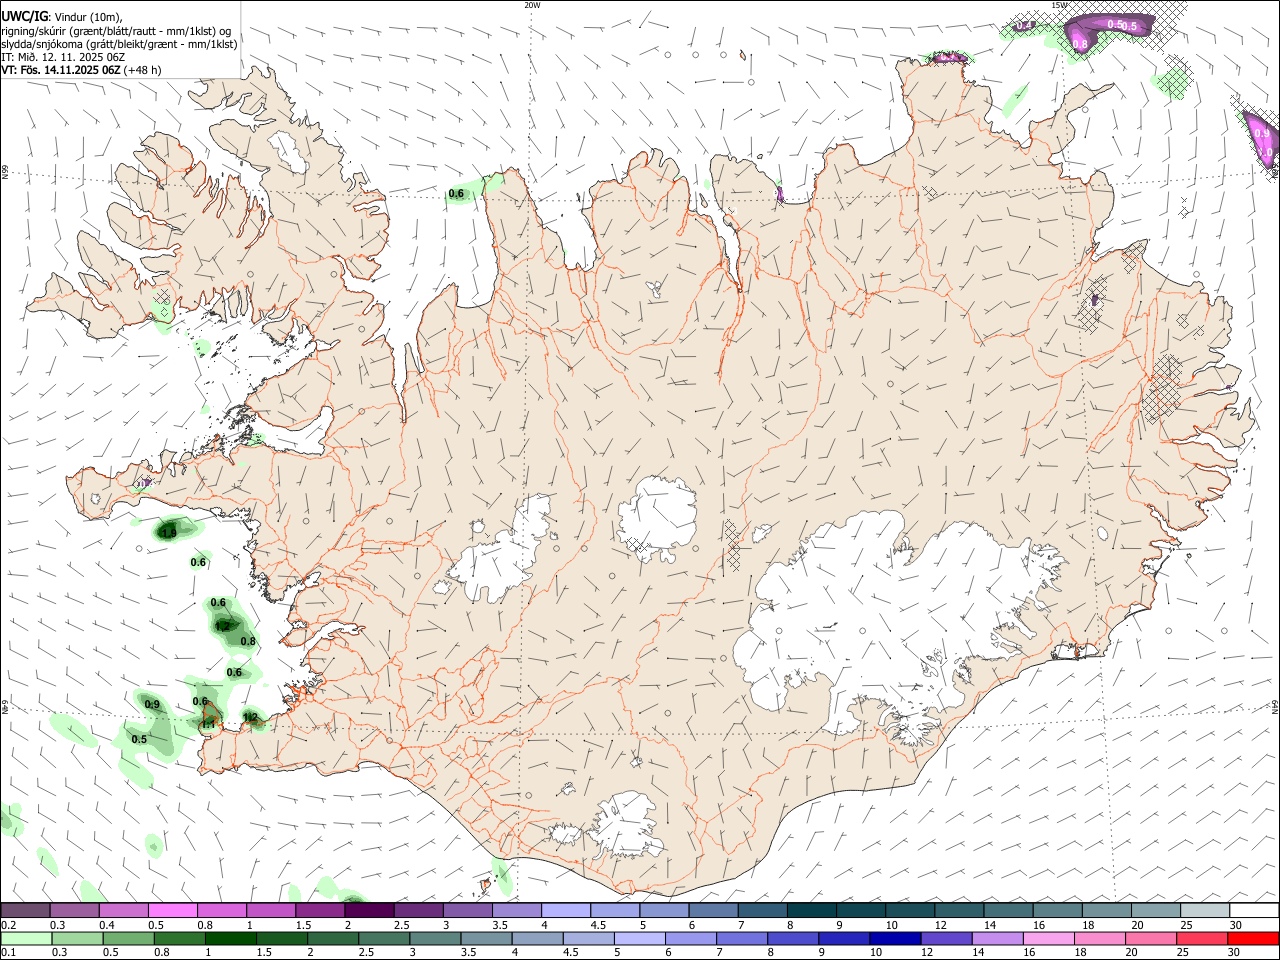The width and height of the screenshot is (1280, 960).
Task: Click the '0.1' legend value label
Action: pyautogui.click(x=8, y=953)
